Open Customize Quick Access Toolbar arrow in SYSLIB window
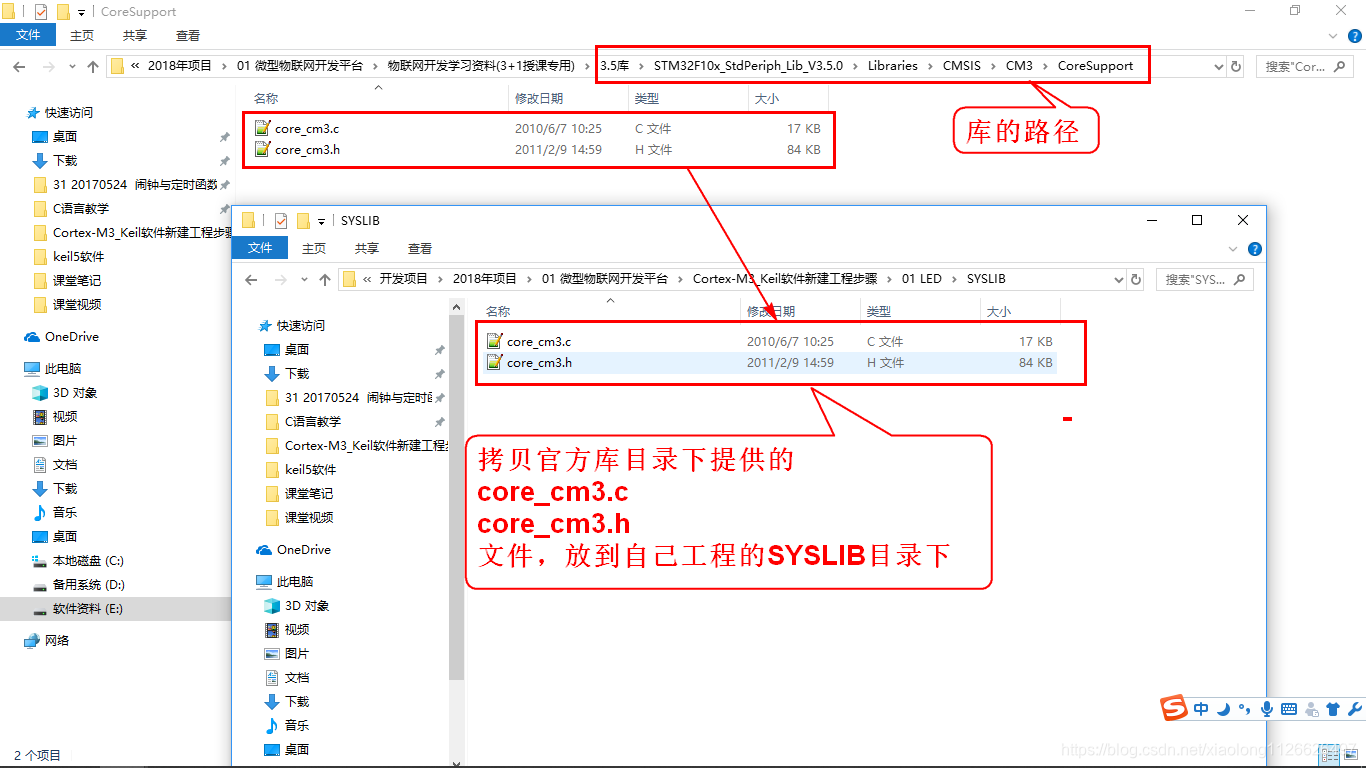 [x=321, y=221]
